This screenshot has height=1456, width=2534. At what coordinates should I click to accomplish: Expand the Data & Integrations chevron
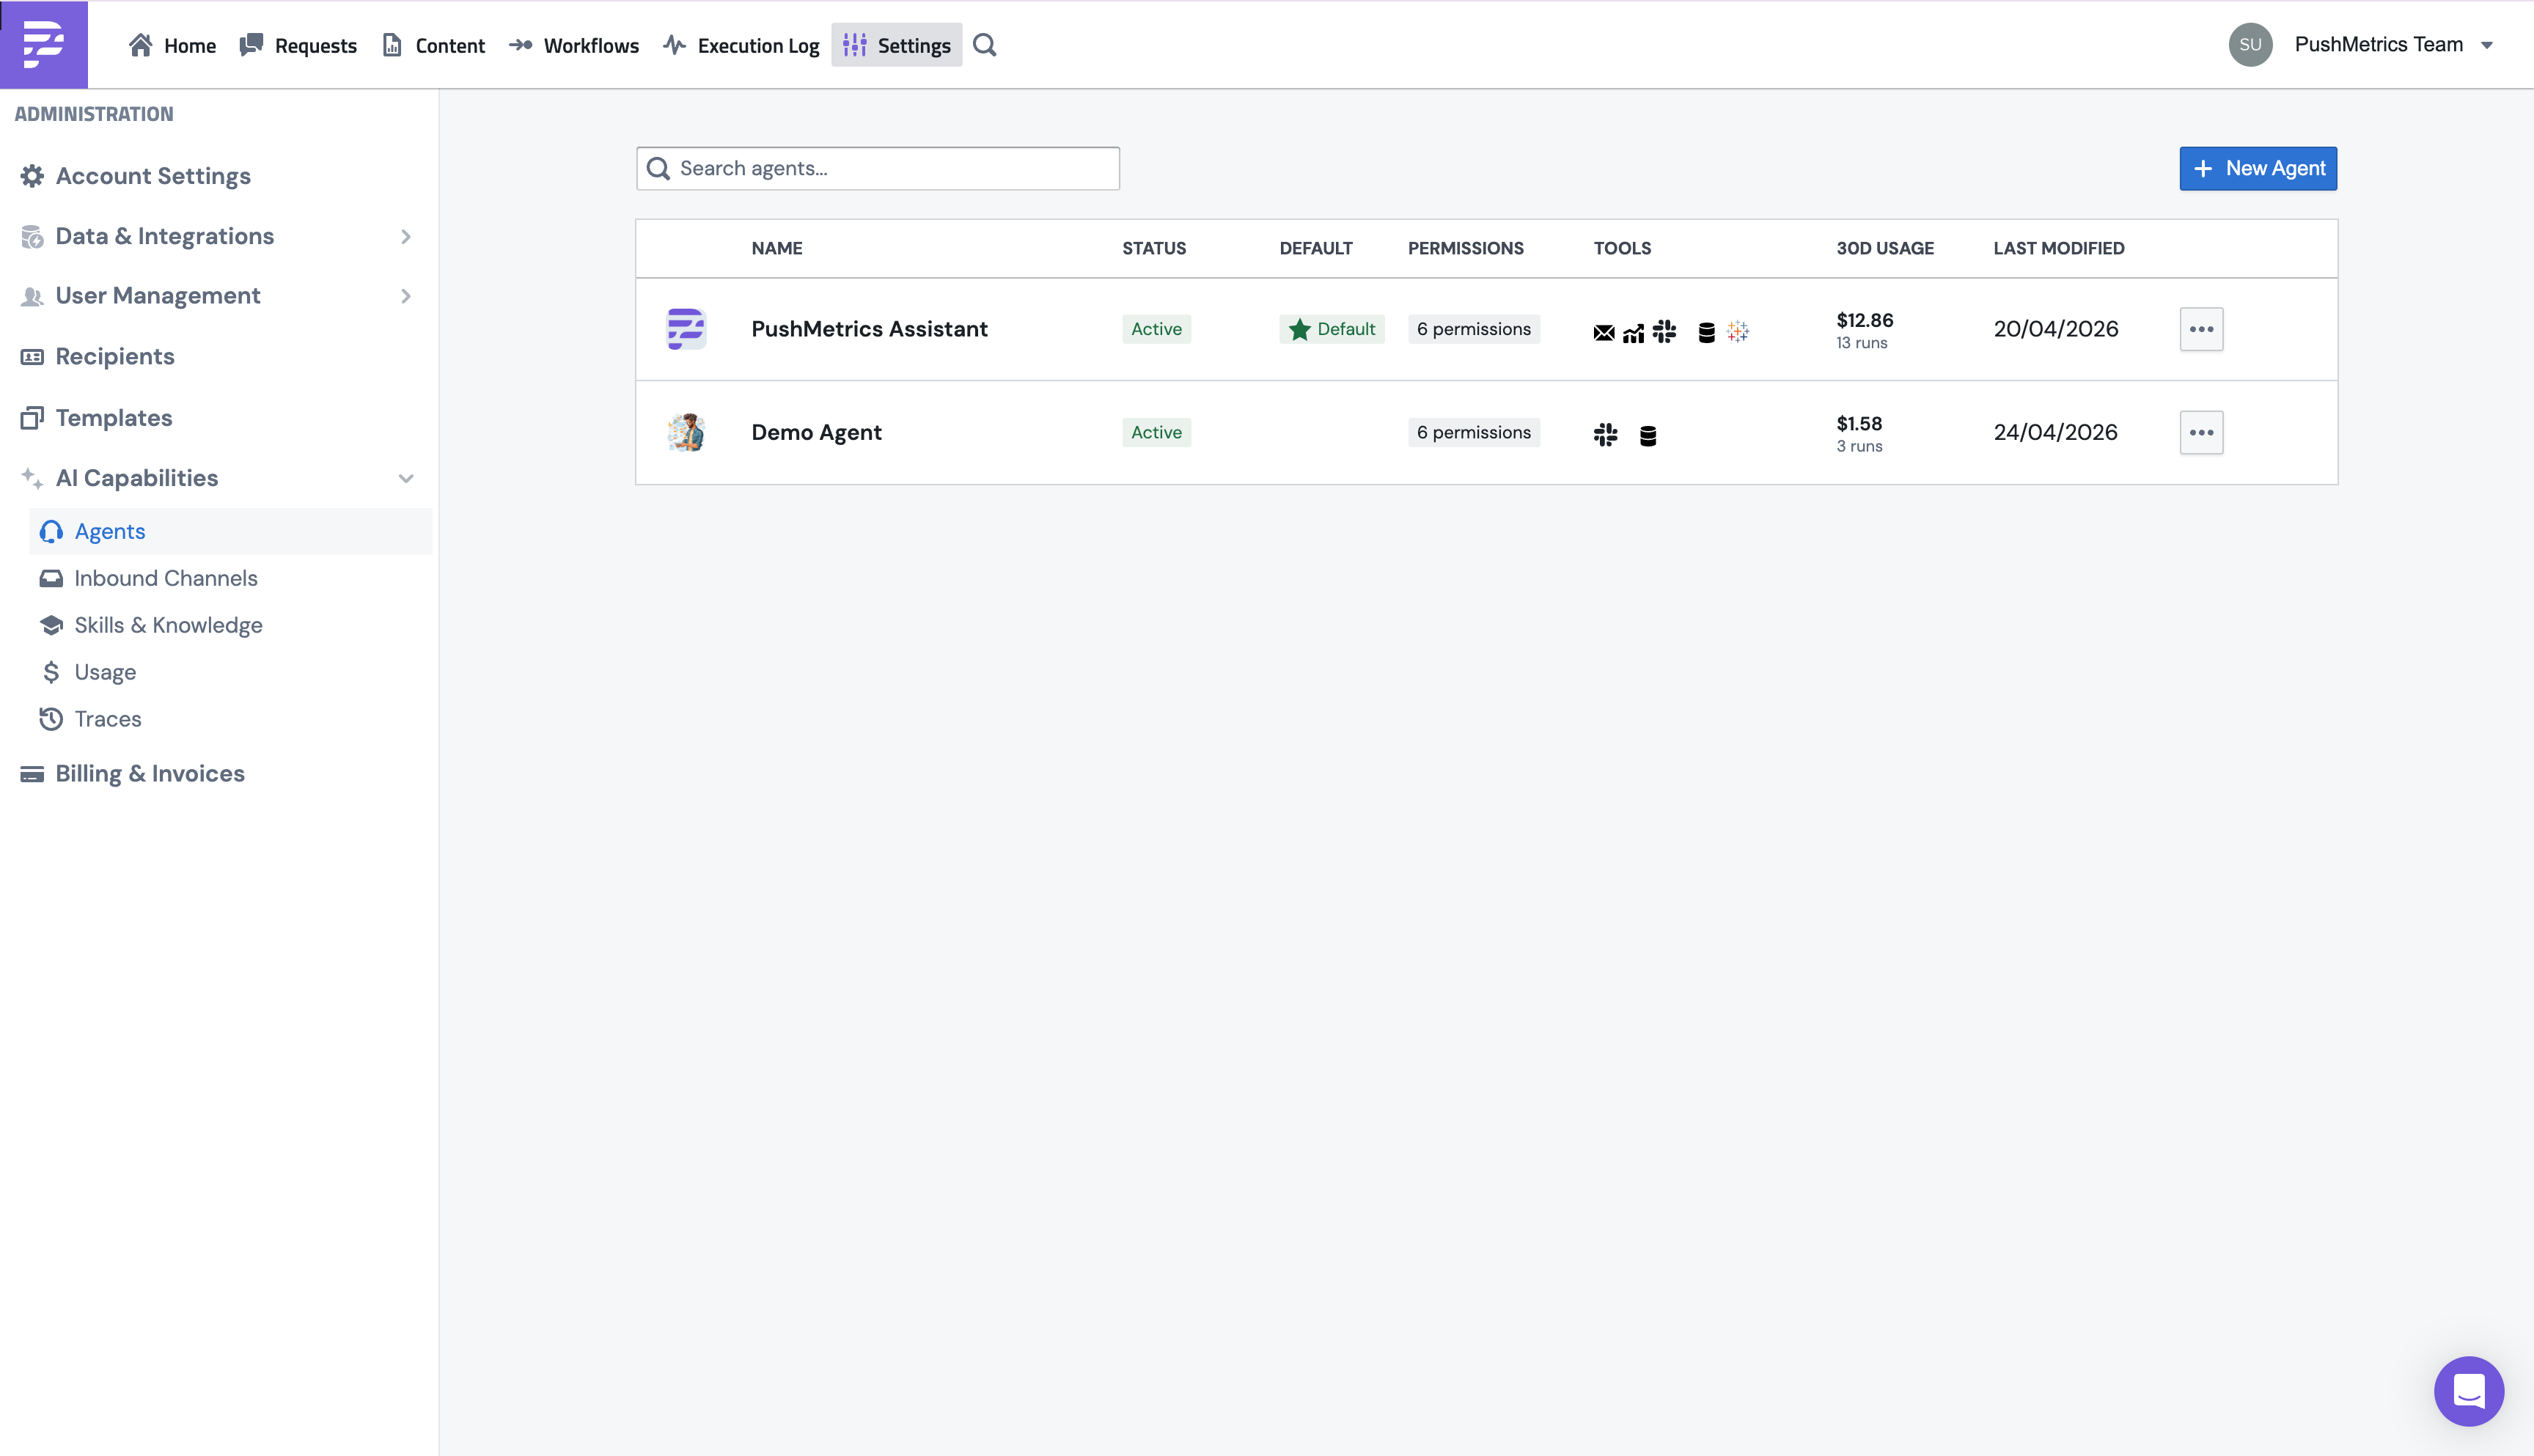point(406,237)
